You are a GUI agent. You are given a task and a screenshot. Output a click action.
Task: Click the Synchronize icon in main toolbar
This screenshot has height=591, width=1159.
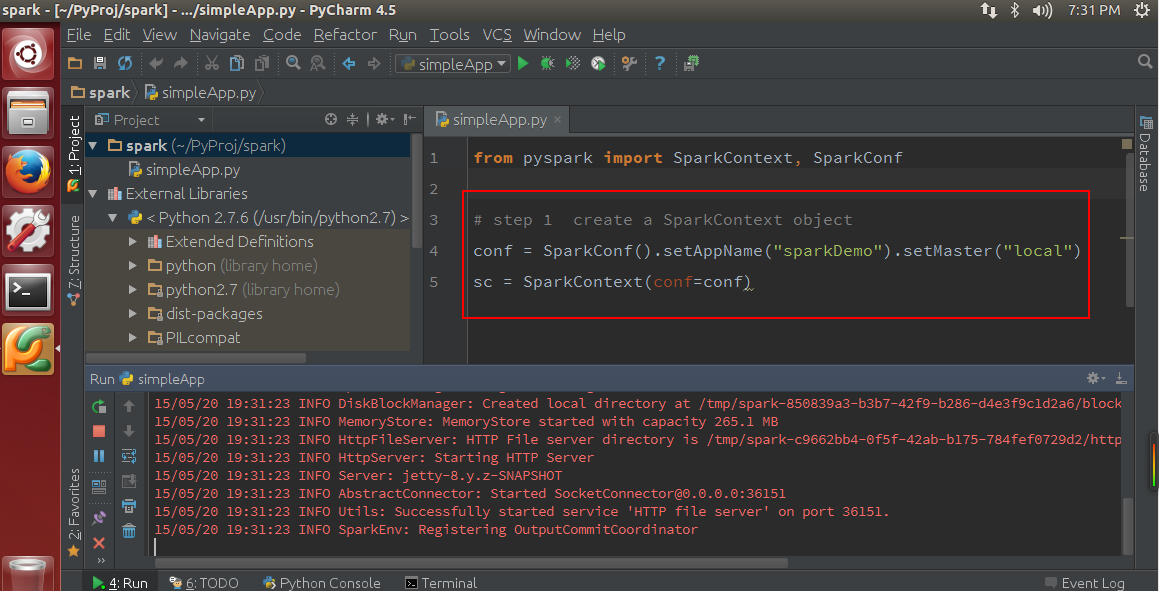point(125,63)
